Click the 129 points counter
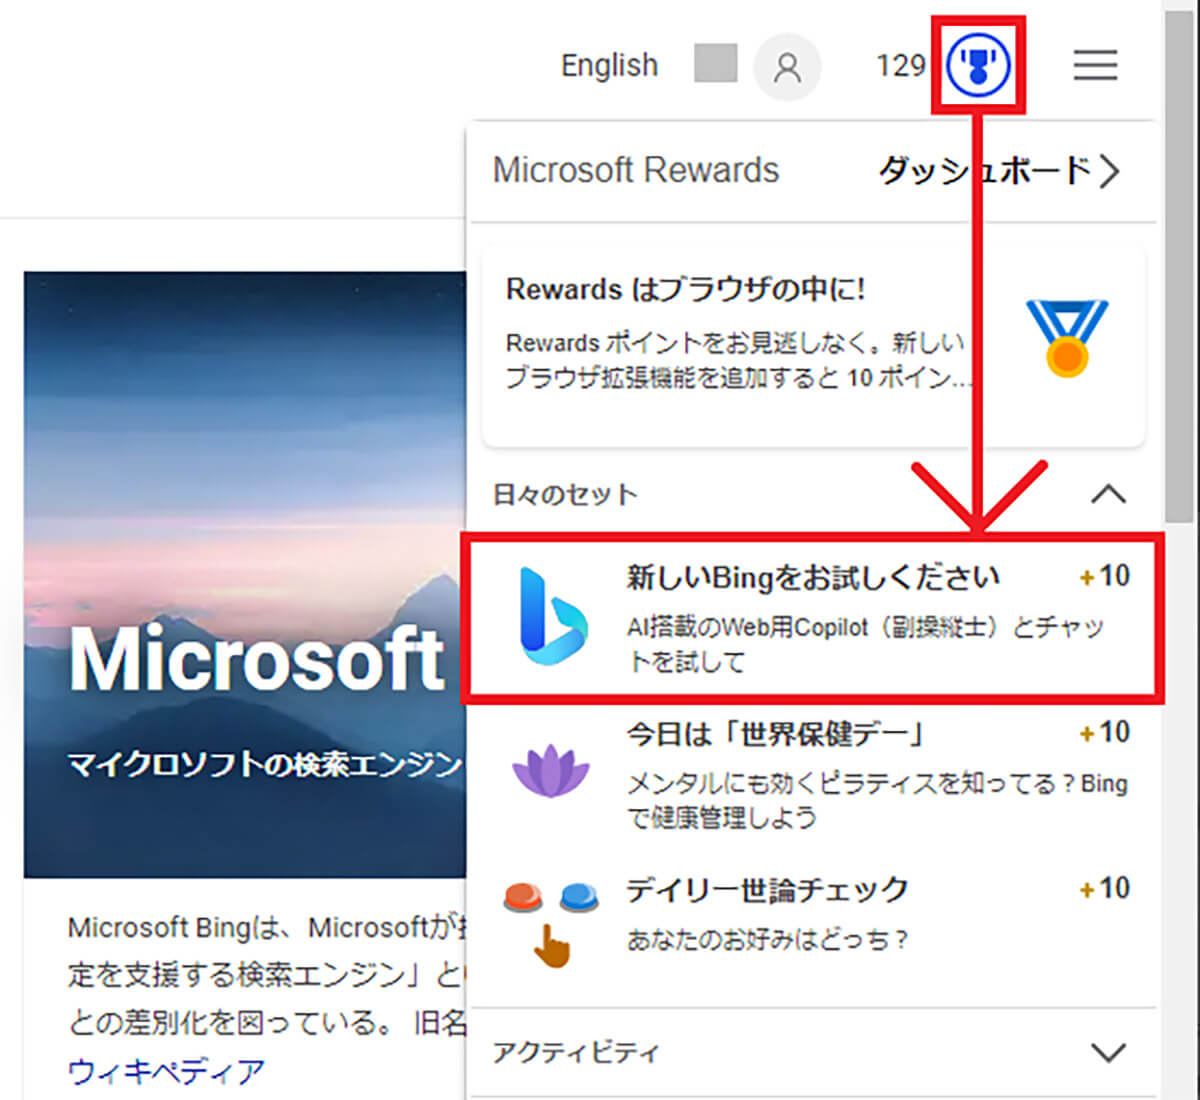1200x1100 pixels. pyautogui.click(x=900, y=66)
